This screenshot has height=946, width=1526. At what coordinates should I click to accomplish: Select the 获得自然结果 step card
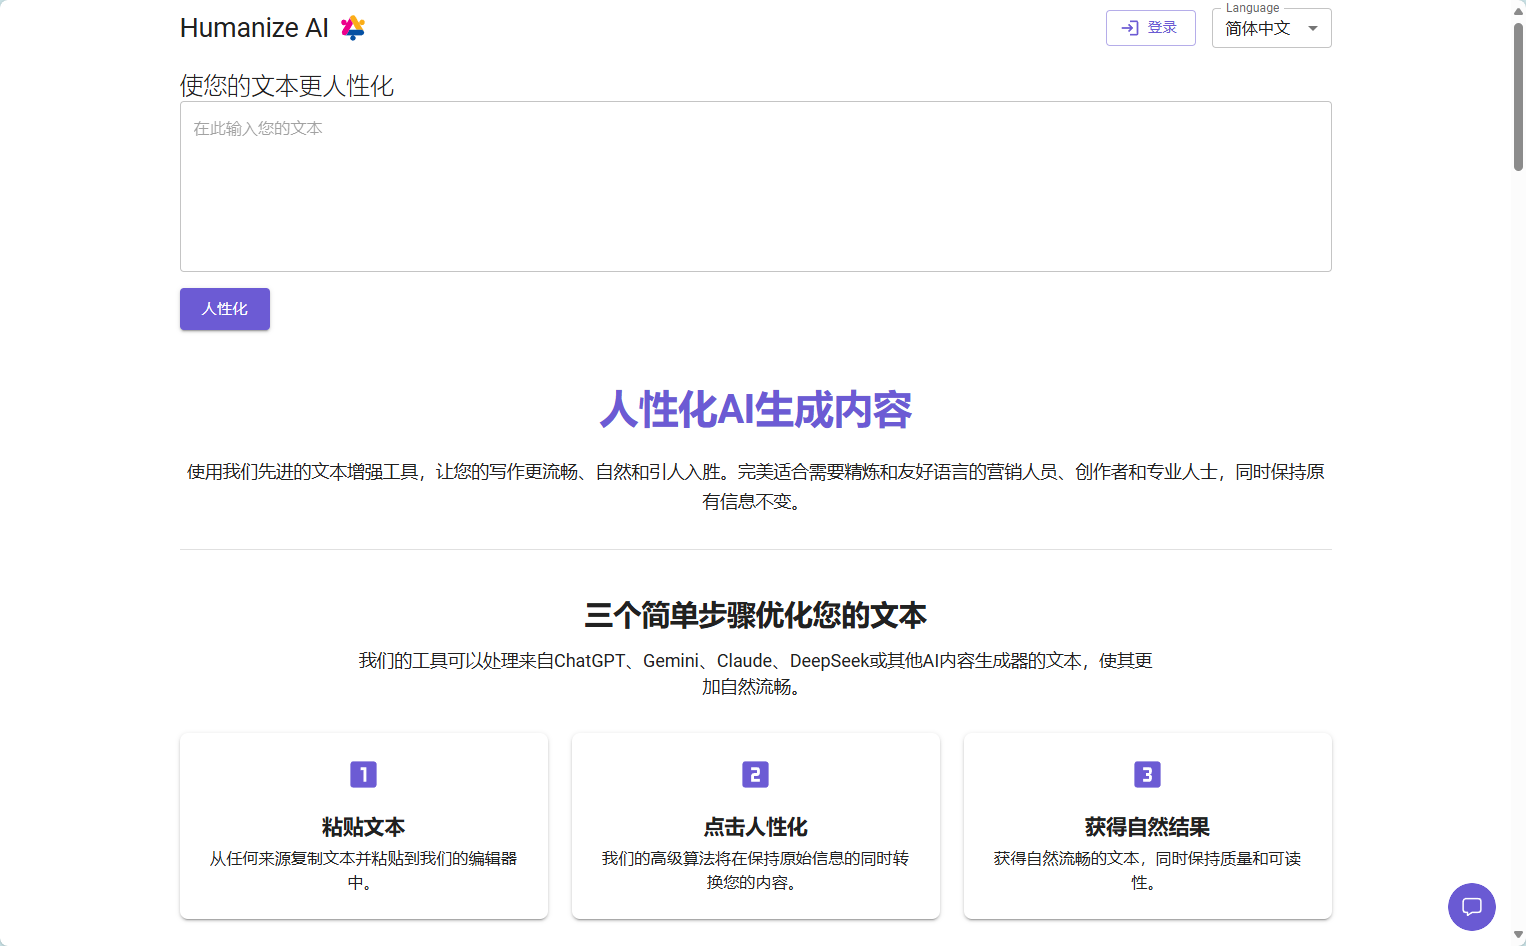pyautogui.click(x=1147, y=826)
